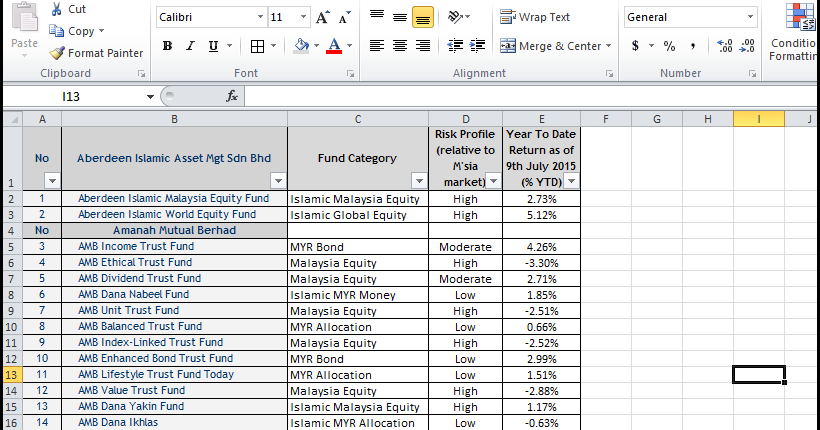
Task: Select Amanah Mutual Berhad header cell
Action: (174, 230)
